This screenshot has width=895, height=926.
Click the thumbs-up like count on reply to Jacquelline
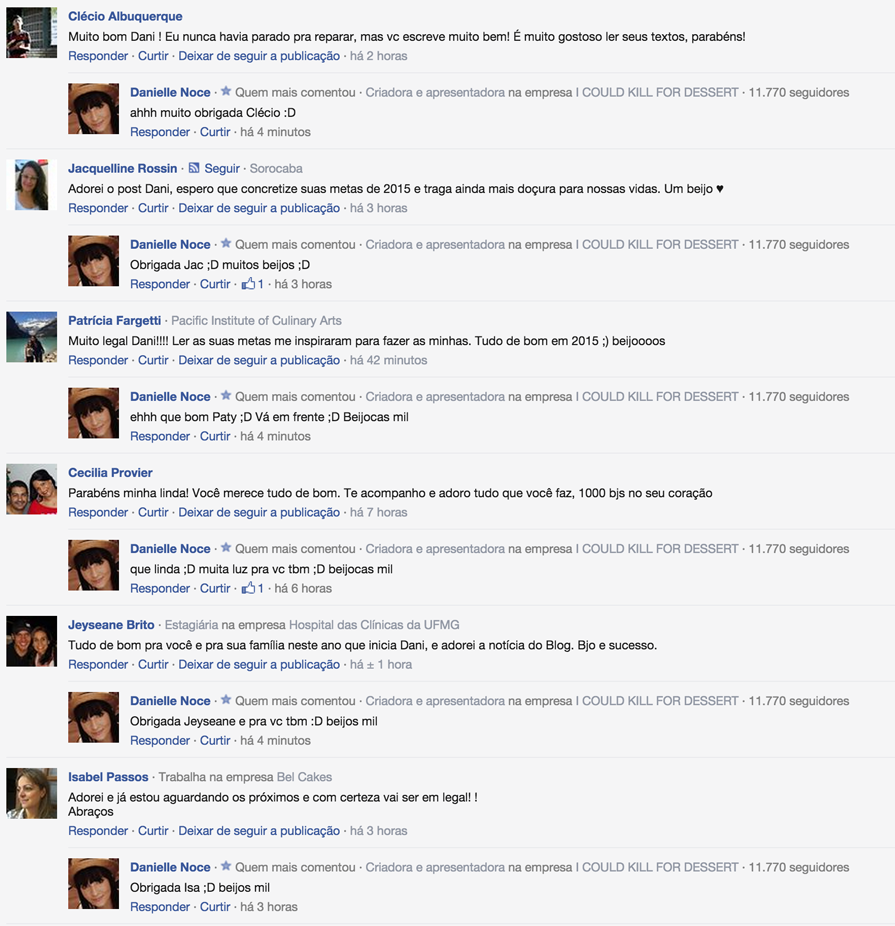(x=253, y=284)
